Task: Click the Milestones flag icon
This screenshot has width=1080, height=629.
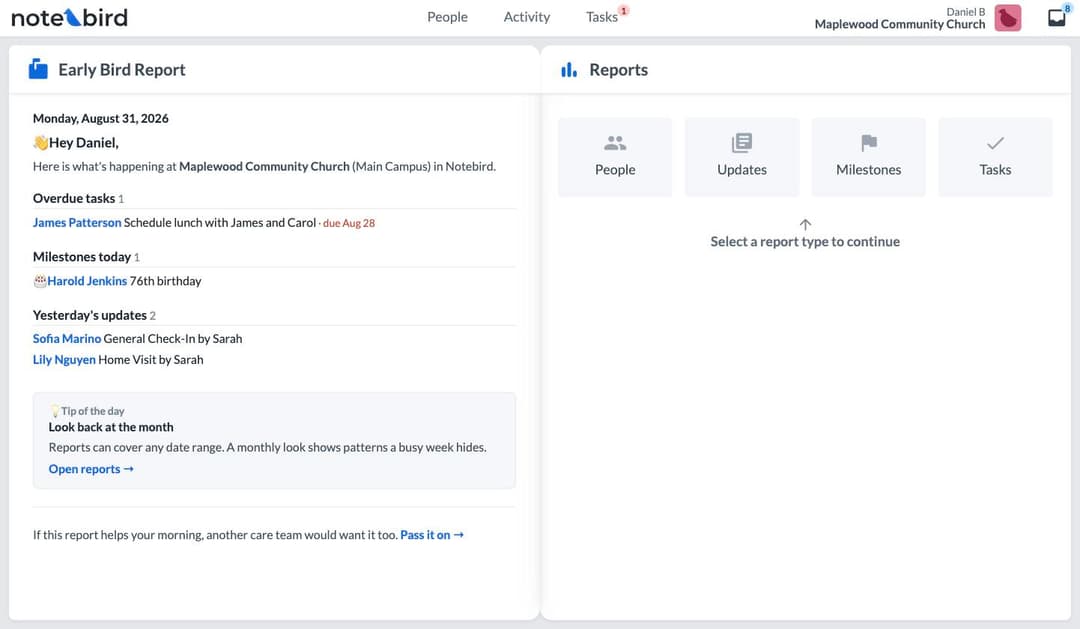Action: tap(869, 143)
